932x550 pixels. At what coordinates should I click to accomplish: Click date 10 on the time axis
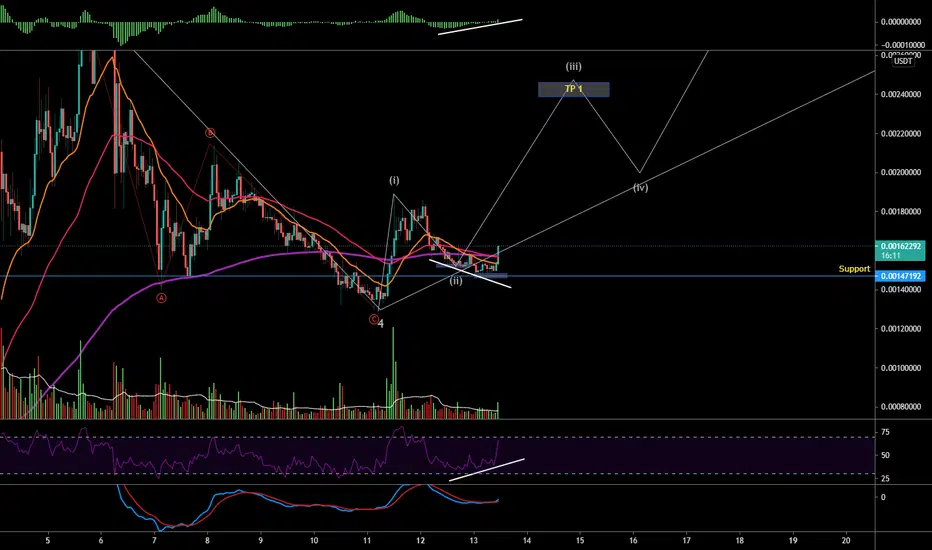[314, 540]
